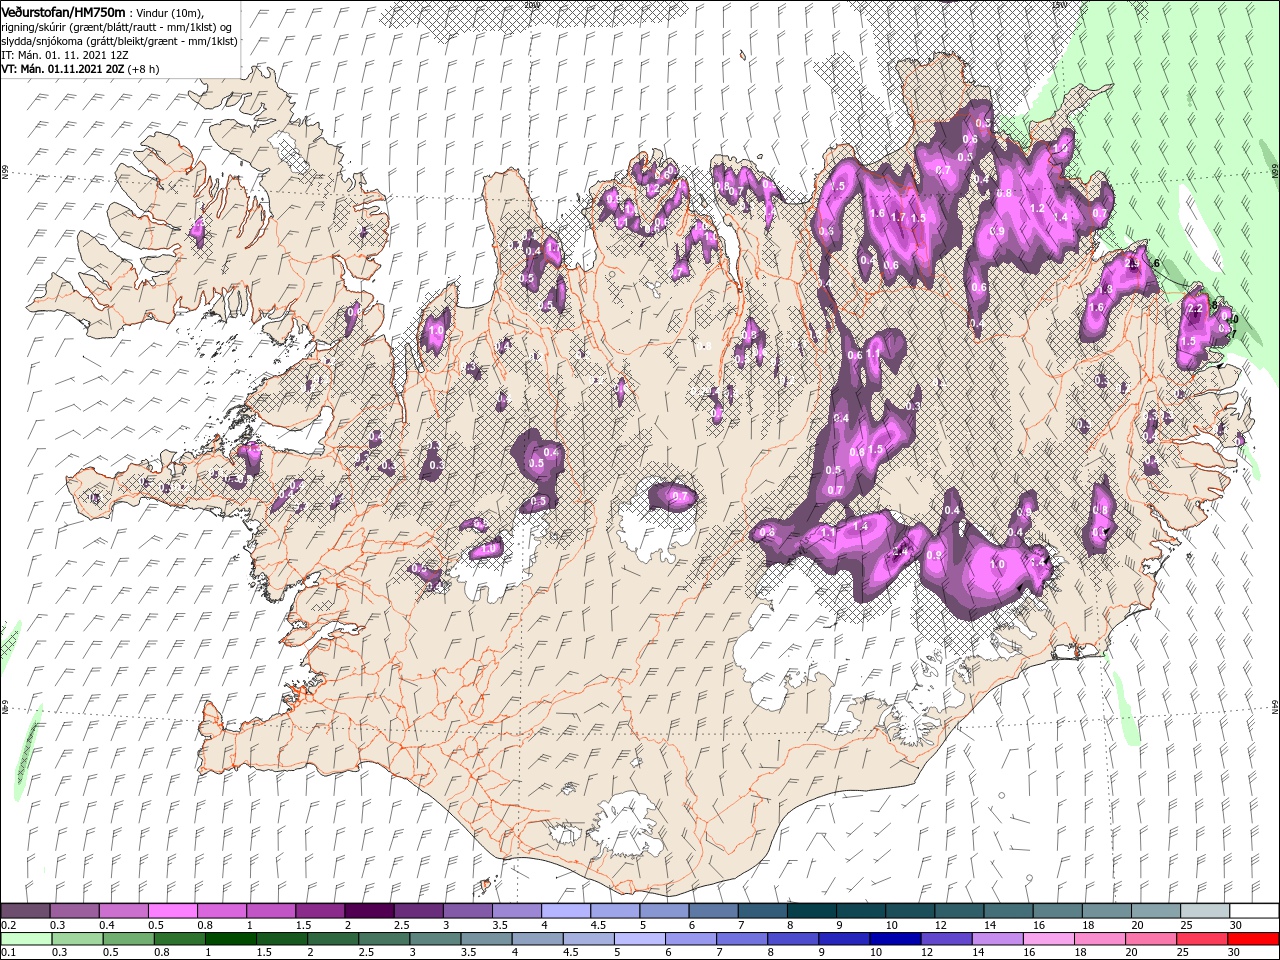Image resolution: width=1280 pixels, height=960 pixels.
Task: Pick bright pink upper swatch between 0.5 and 0.8
Action: coord(173,911)
